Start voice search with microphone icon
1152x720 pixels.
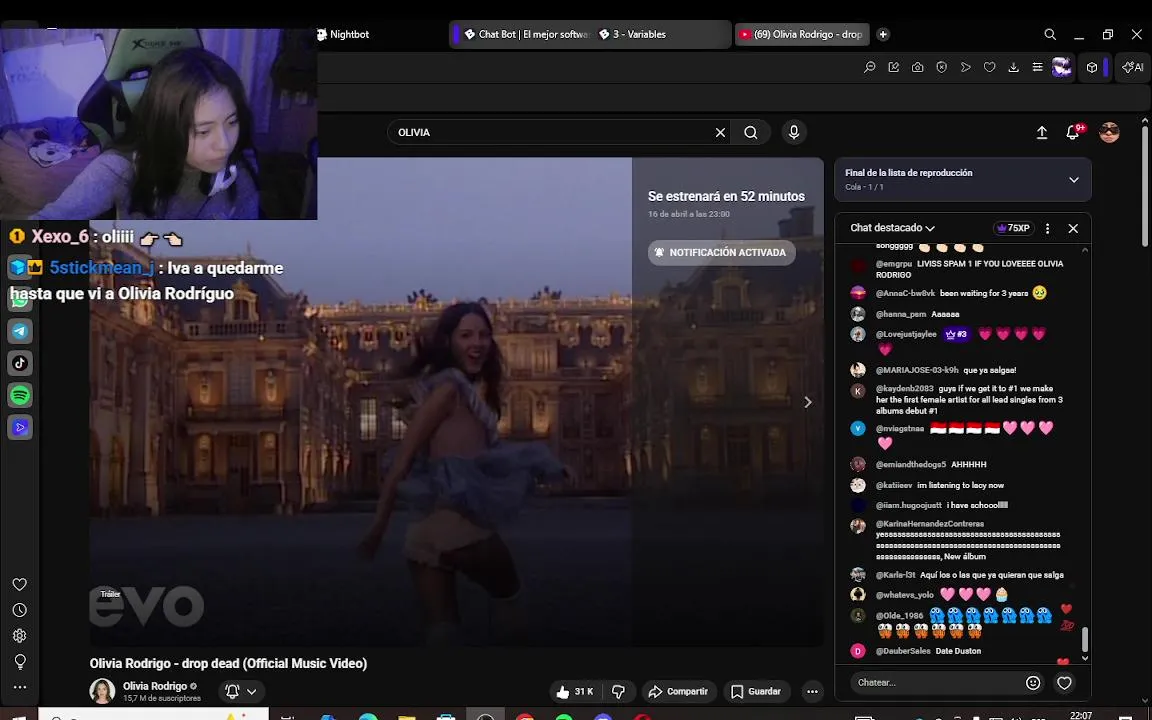coord(793,132)
